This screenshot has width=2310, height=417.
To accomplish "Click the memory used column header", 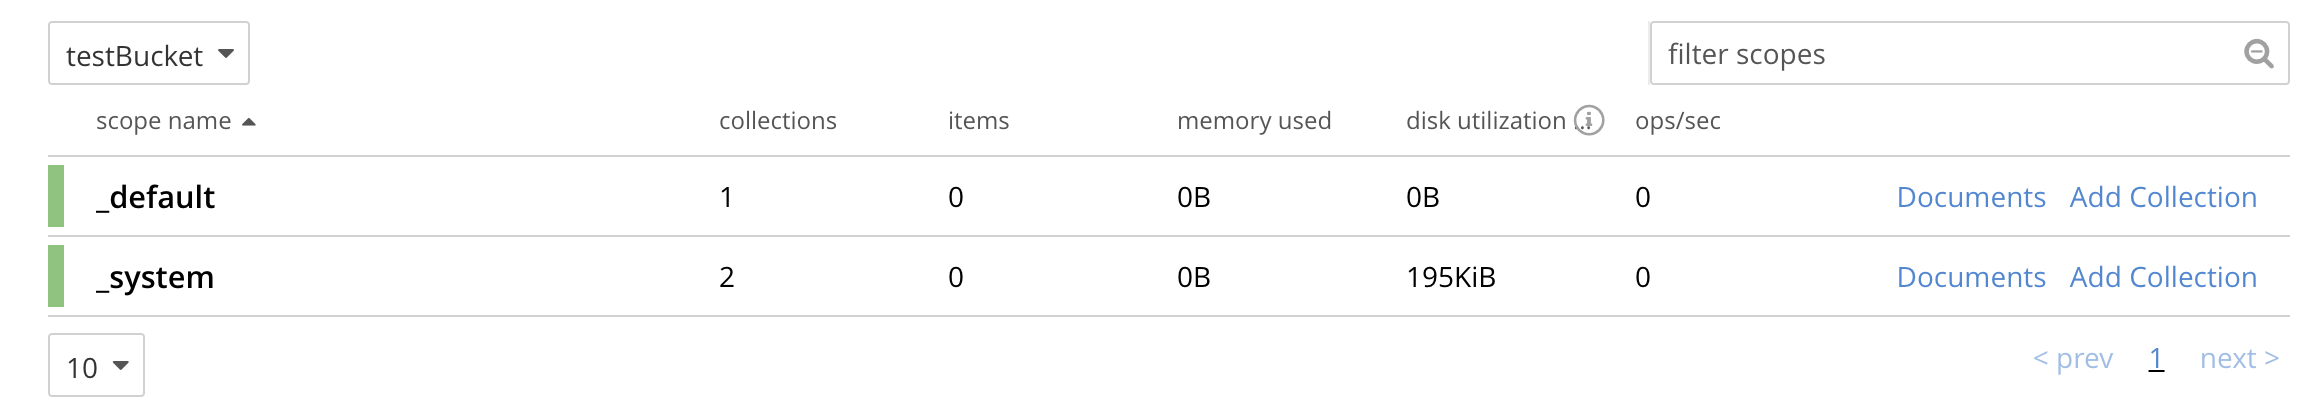I will point(1253,121).
